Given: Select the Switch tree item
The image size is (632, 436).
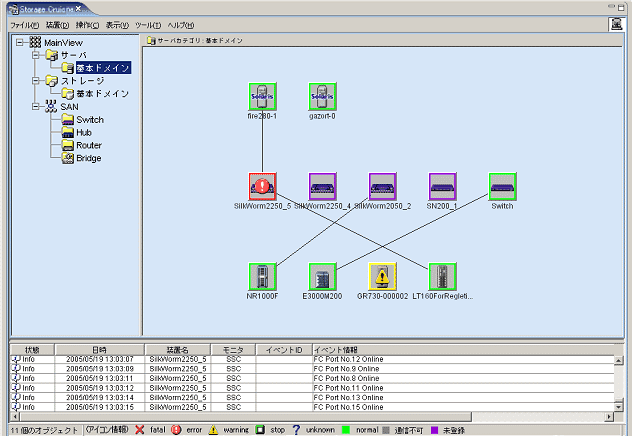Looking at the screenshot, I should tap(90, 120).
